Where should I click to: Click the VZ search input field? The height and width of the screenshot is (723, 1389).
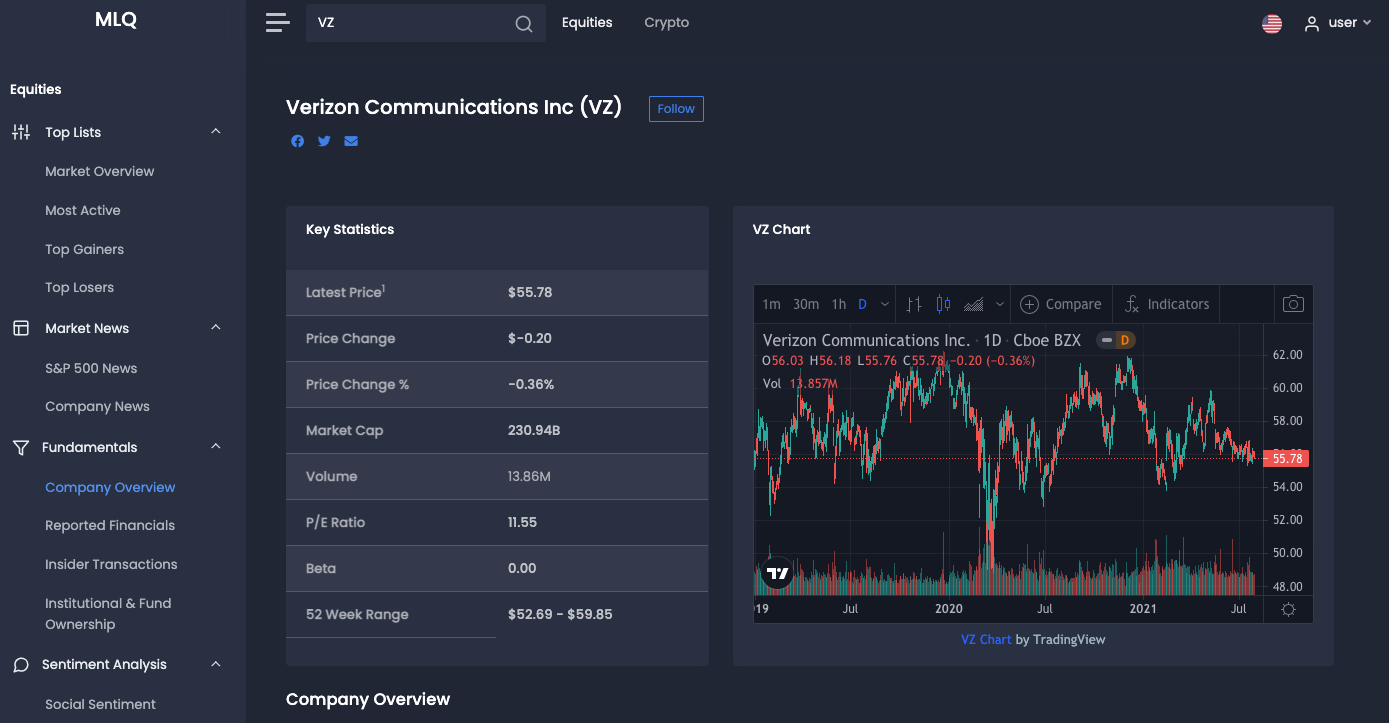click(x=412, y=23)
